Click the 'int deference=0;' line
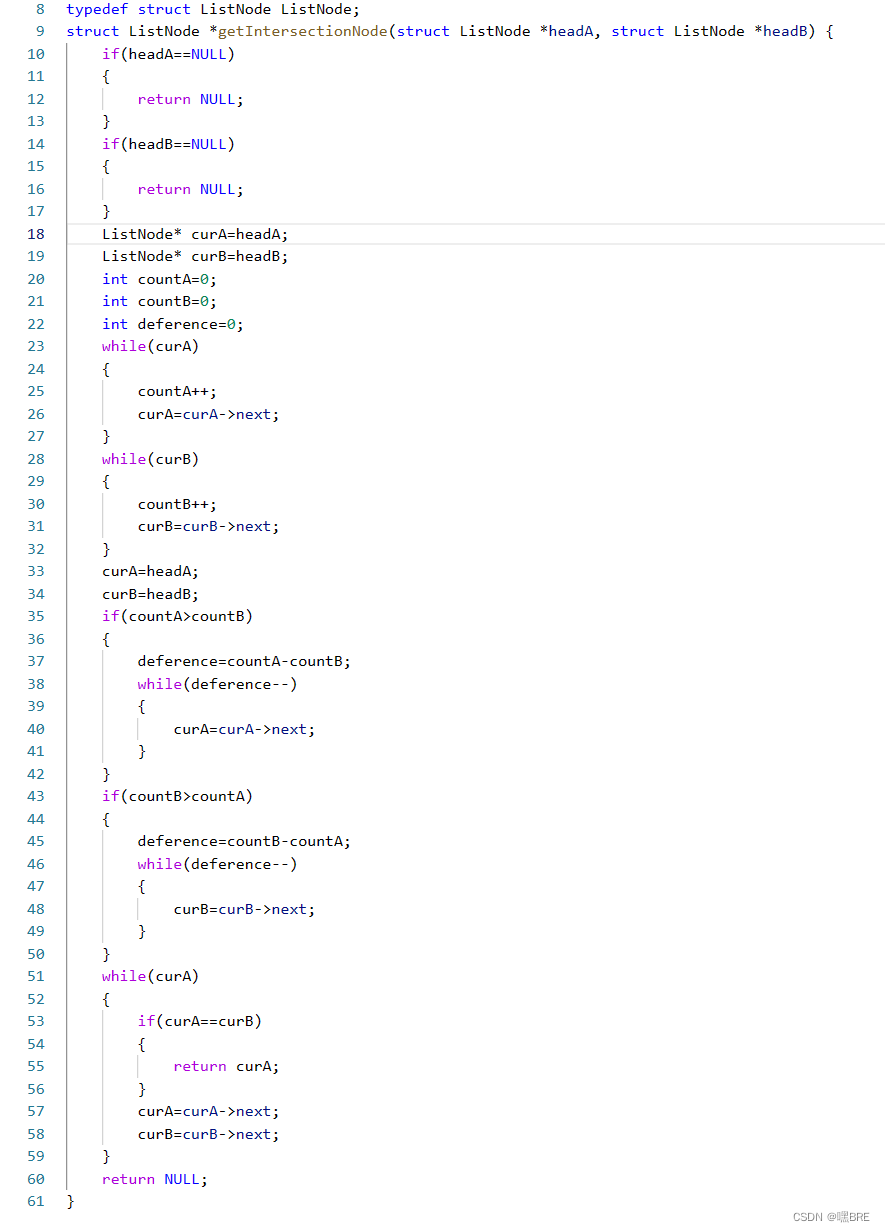The image size is (885, 1232). pyautogui.click(x=173, y=324)
